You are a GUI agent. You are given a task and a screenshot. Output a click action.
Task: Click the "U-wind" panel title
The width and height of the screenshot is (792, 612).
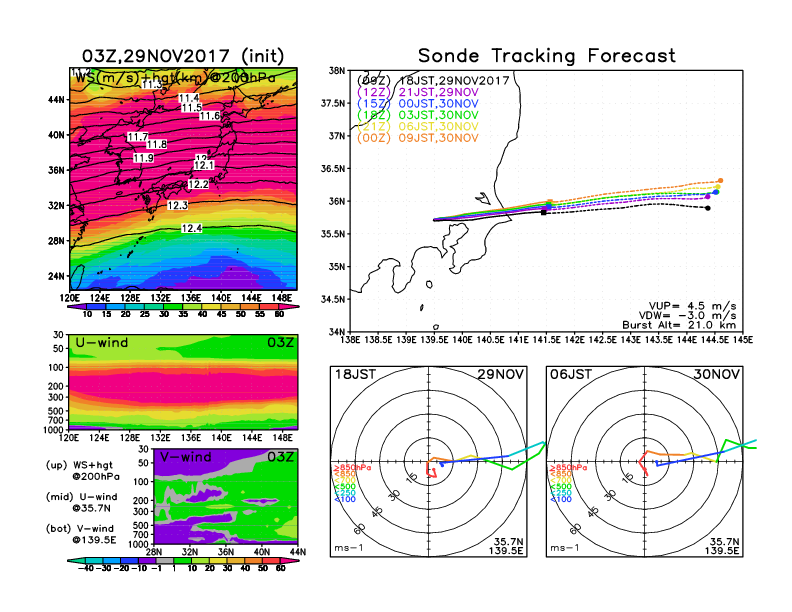102,343
